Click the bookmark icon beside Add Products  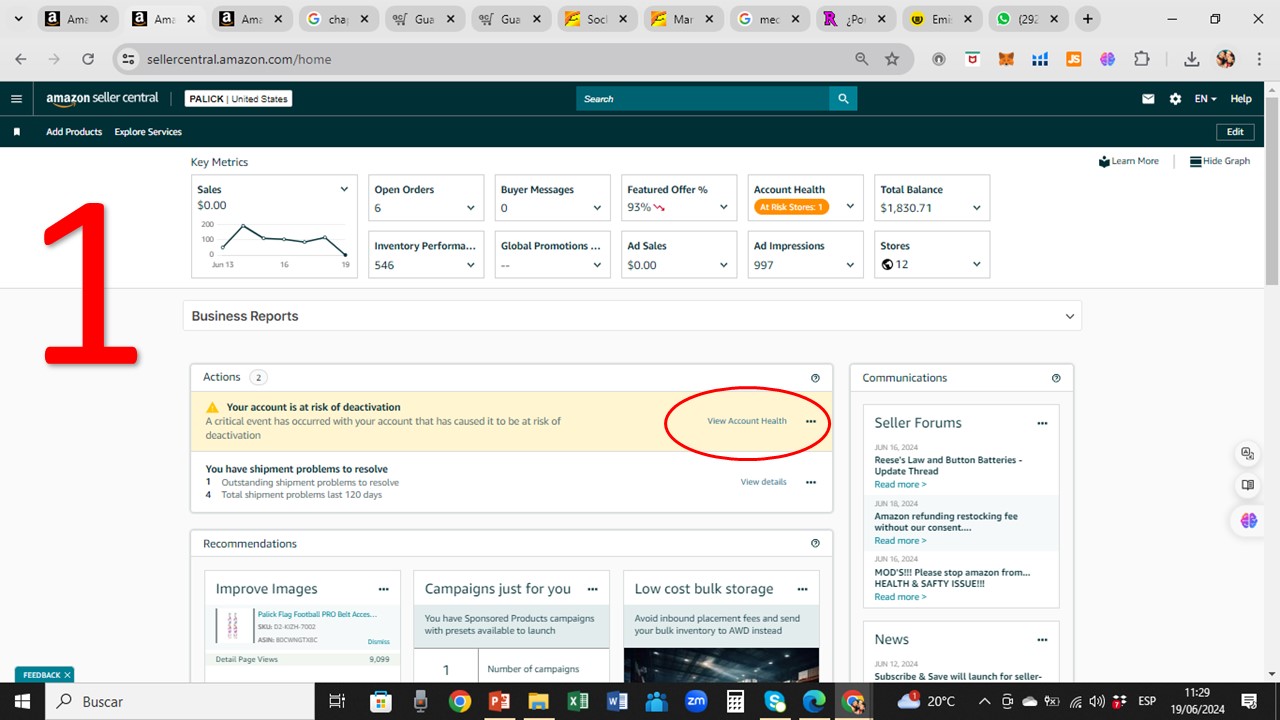coord(17,132)
